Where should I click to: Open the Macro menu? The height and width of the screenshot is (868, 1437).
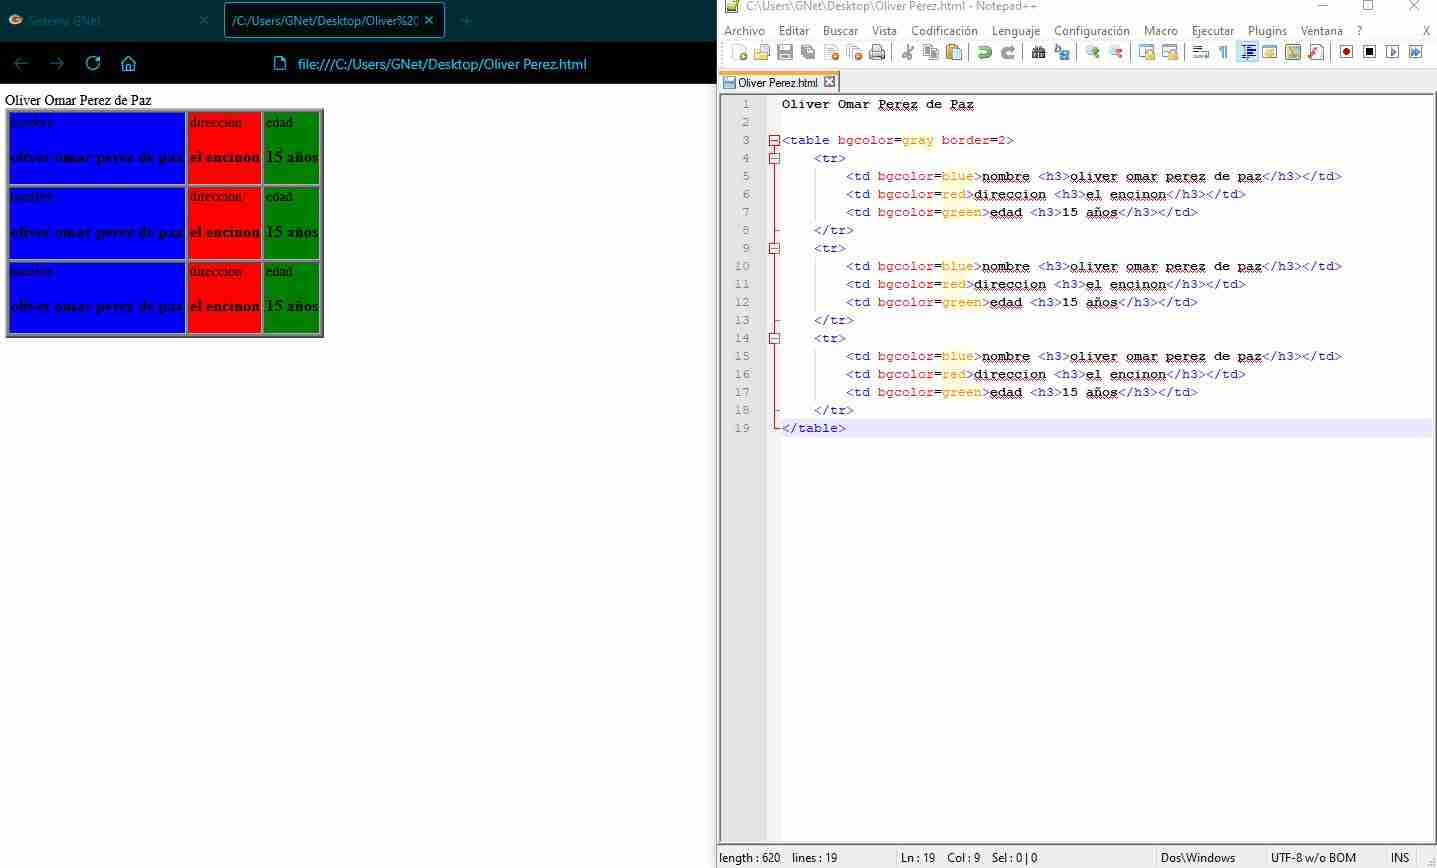(x=1160, y=31)
